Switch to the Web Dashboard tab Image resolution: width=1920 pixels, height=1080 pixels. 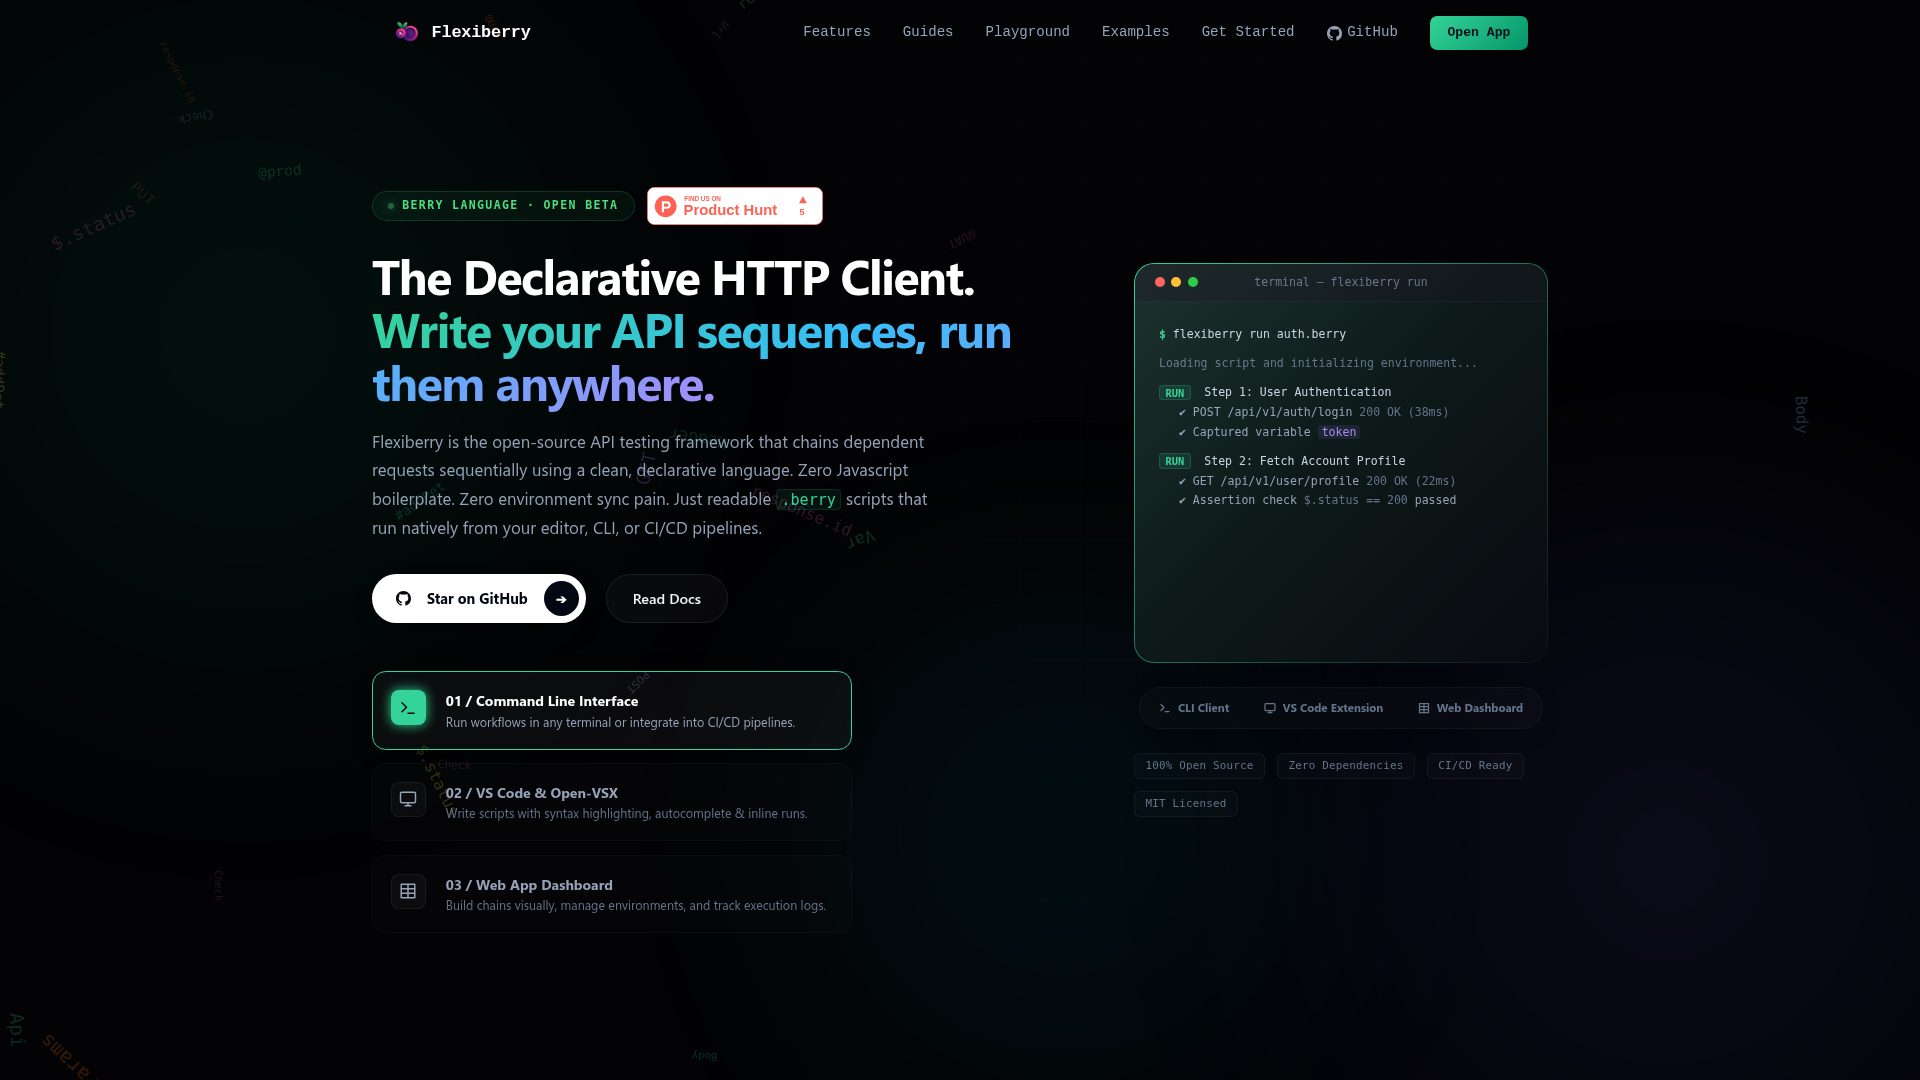click(x=1470, y=708)
